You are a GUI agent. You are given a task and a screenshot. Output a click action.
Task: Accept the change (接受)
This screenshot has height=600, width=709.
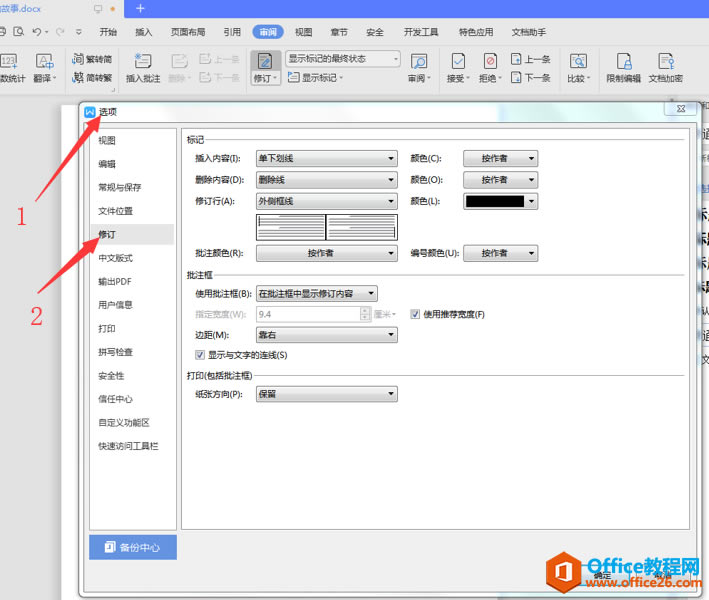click(458, 68)
